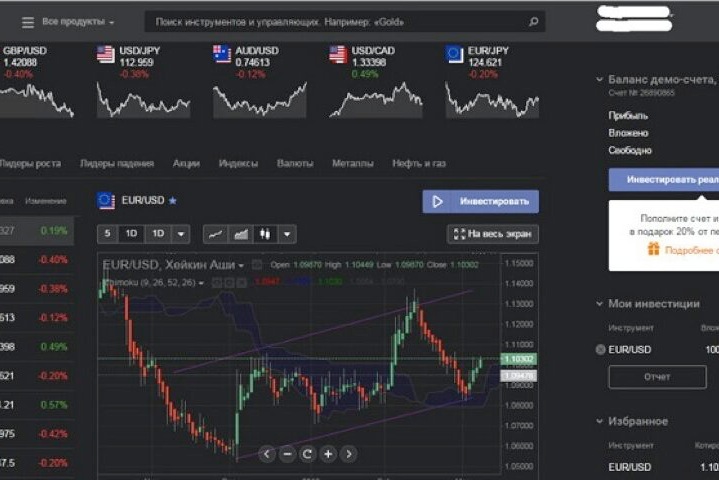
Task: Switch to 'Лидеры роста' tab
Action: [x=30, y=163]
